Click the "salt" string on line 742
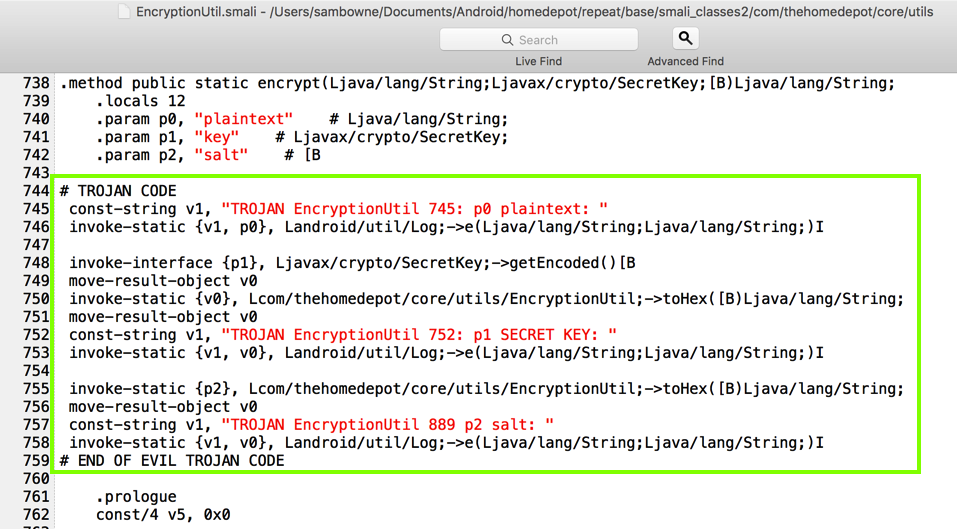 (x=221, y=155)
